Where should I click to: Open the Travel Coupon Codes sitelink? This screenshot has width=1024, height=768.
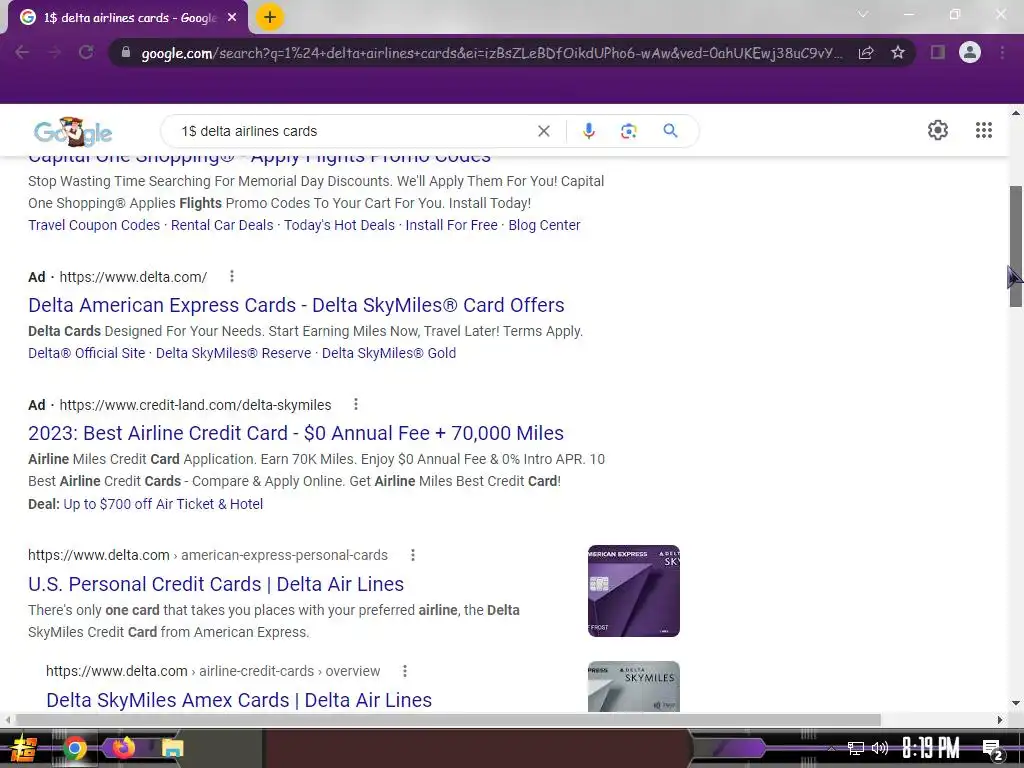point(94,225)
